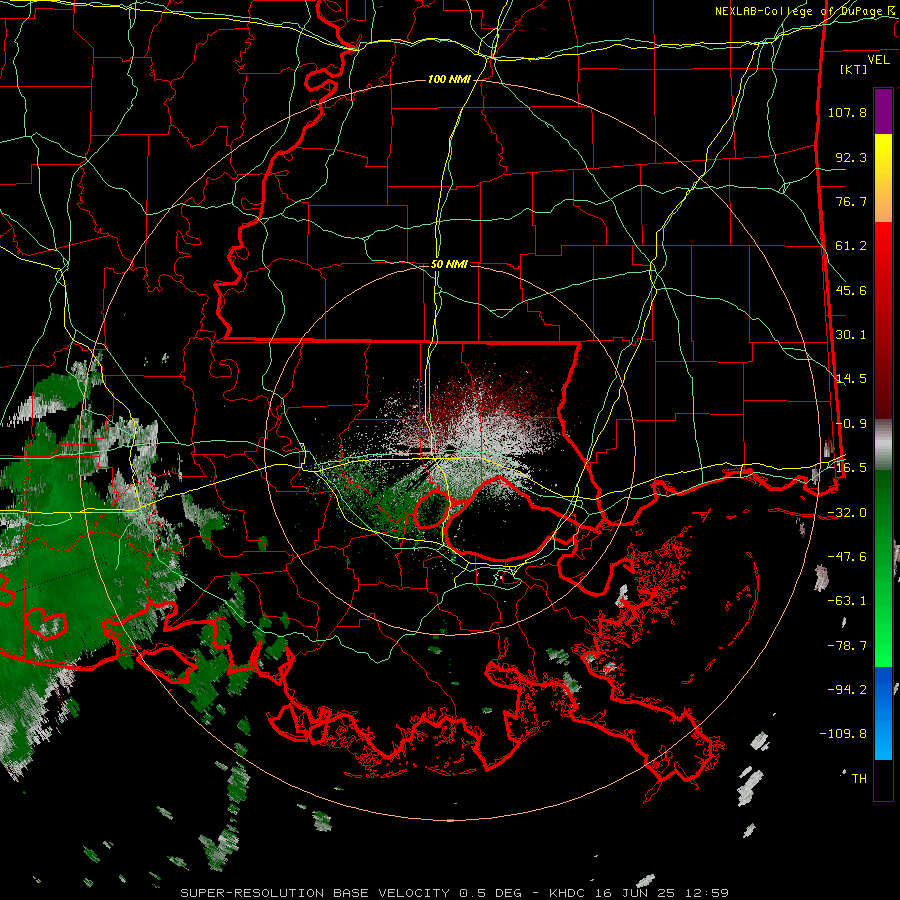Image resolution: width=900 pixels, height=900 pixels.
Task: Click the -78.7 value on velocity scale
Action: 847,646
